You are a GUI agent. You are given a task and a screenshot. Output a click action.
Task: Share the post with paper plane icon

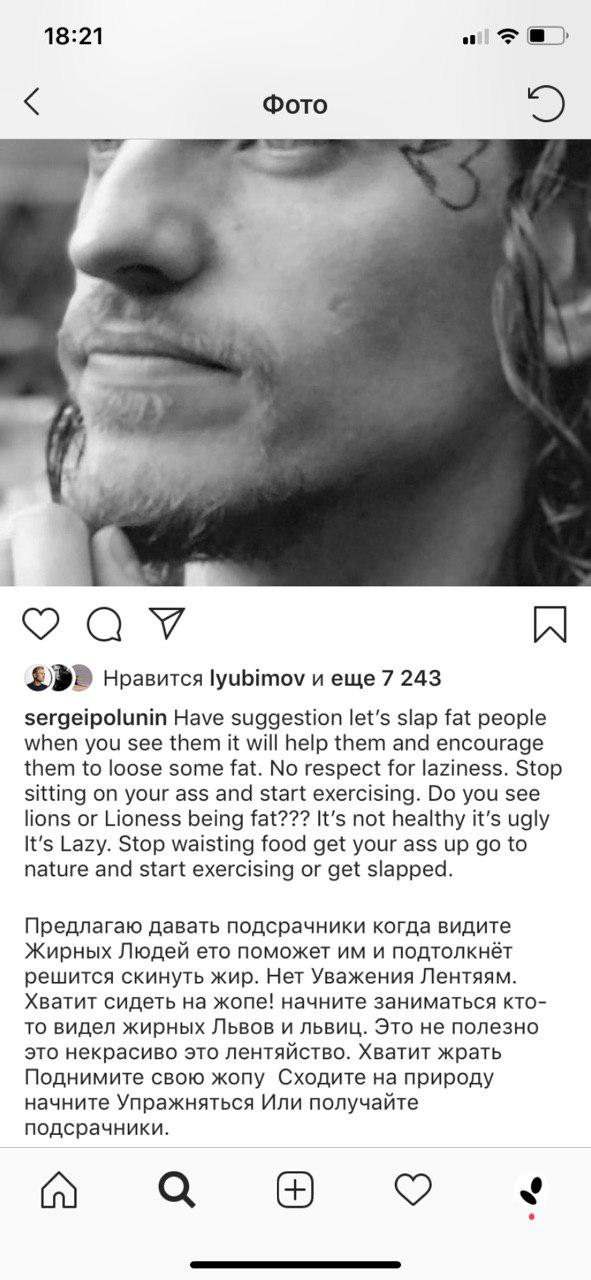pos(166,623)
